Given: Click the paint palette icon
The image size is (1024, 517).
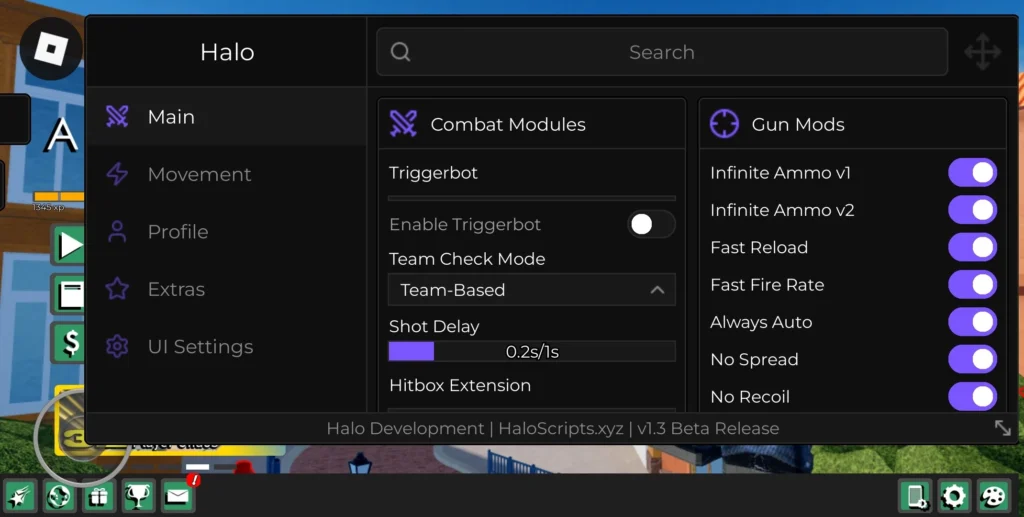Looking at the screenshot, I should coord(993,495).
